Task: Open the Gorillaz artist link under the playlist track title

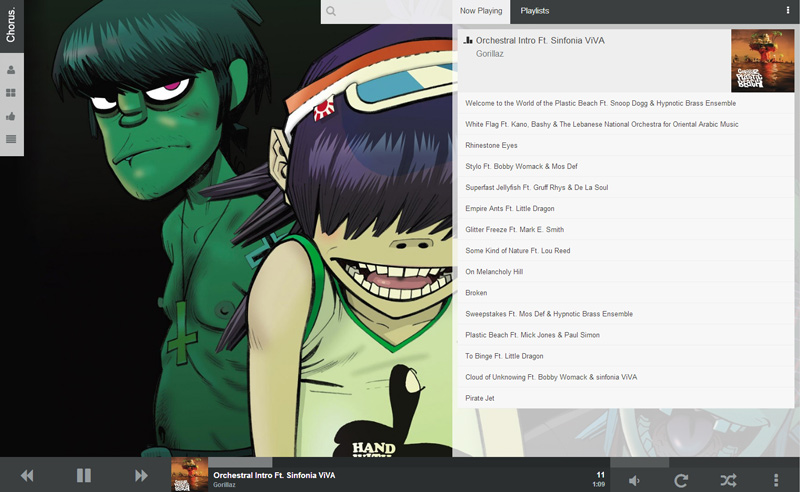Action: click(490, 54)
